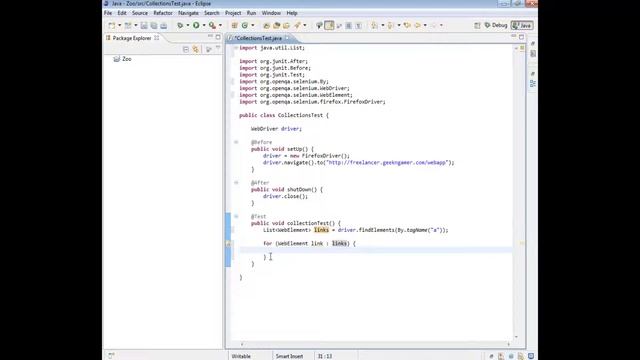Click the New Java Class icon
The height and width of the screenshot is (360, 640).
tap(244, 25)
